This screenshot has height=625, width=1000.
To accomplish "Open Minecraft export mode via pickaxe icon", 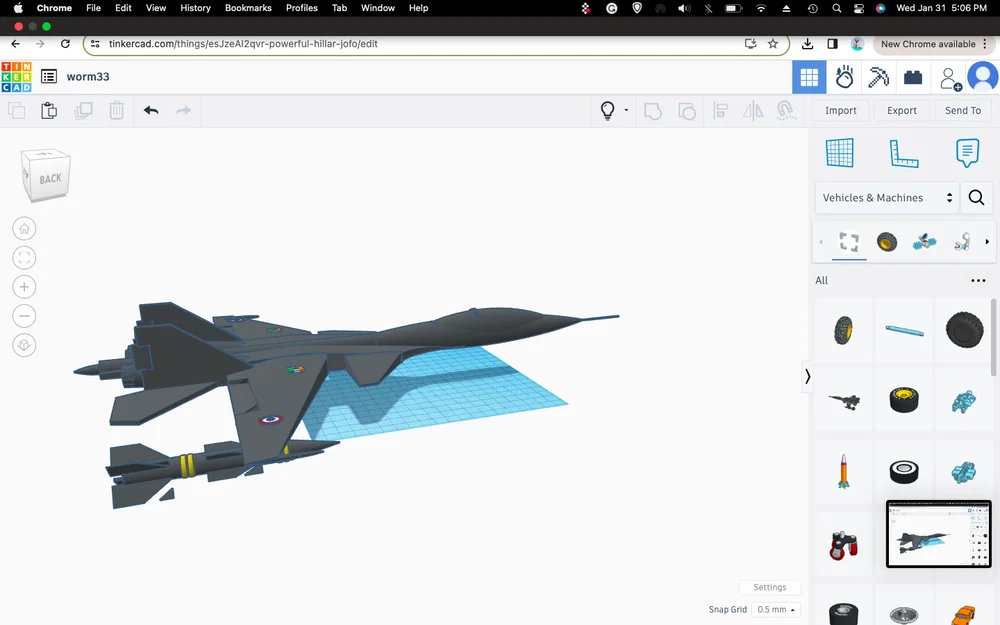I will coord(877,77).
